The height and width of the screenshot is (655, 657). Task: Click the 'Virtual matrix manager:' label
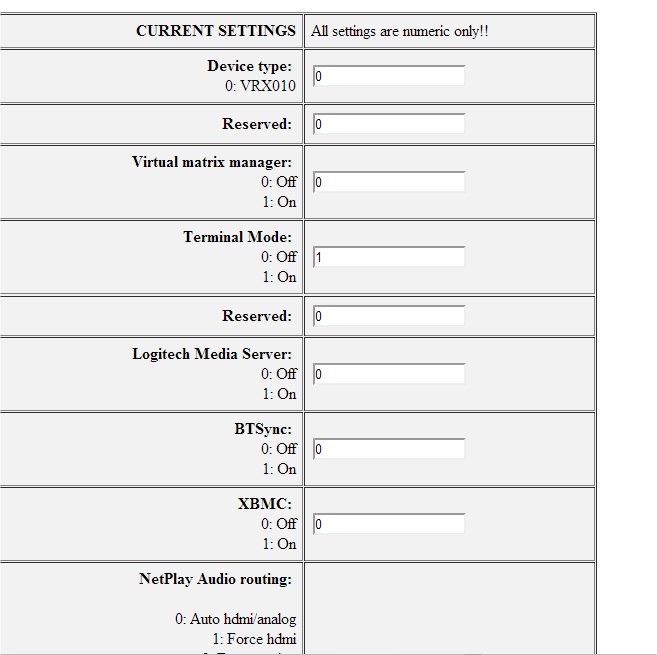(x=212, y=162)
